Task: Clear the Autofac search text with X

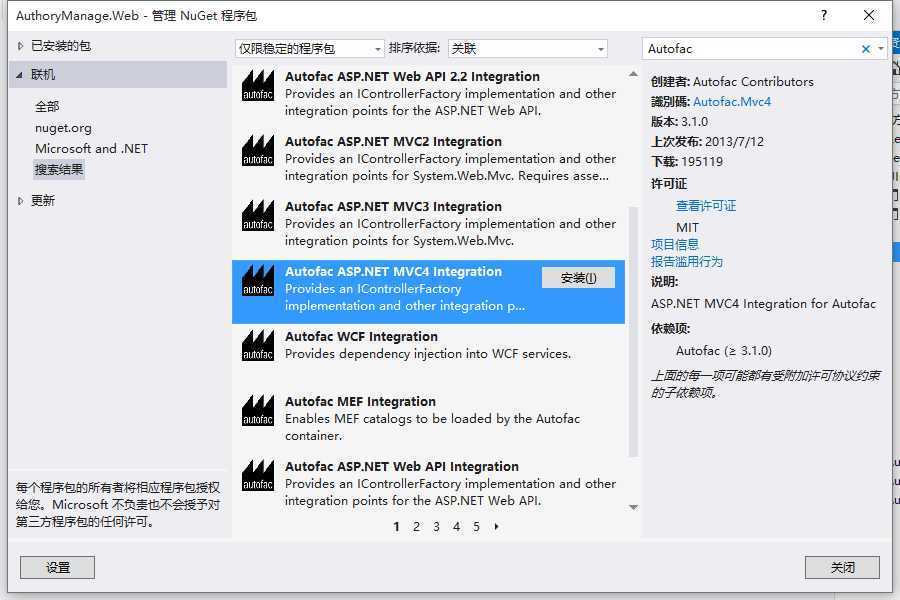Action: (866, 49)
